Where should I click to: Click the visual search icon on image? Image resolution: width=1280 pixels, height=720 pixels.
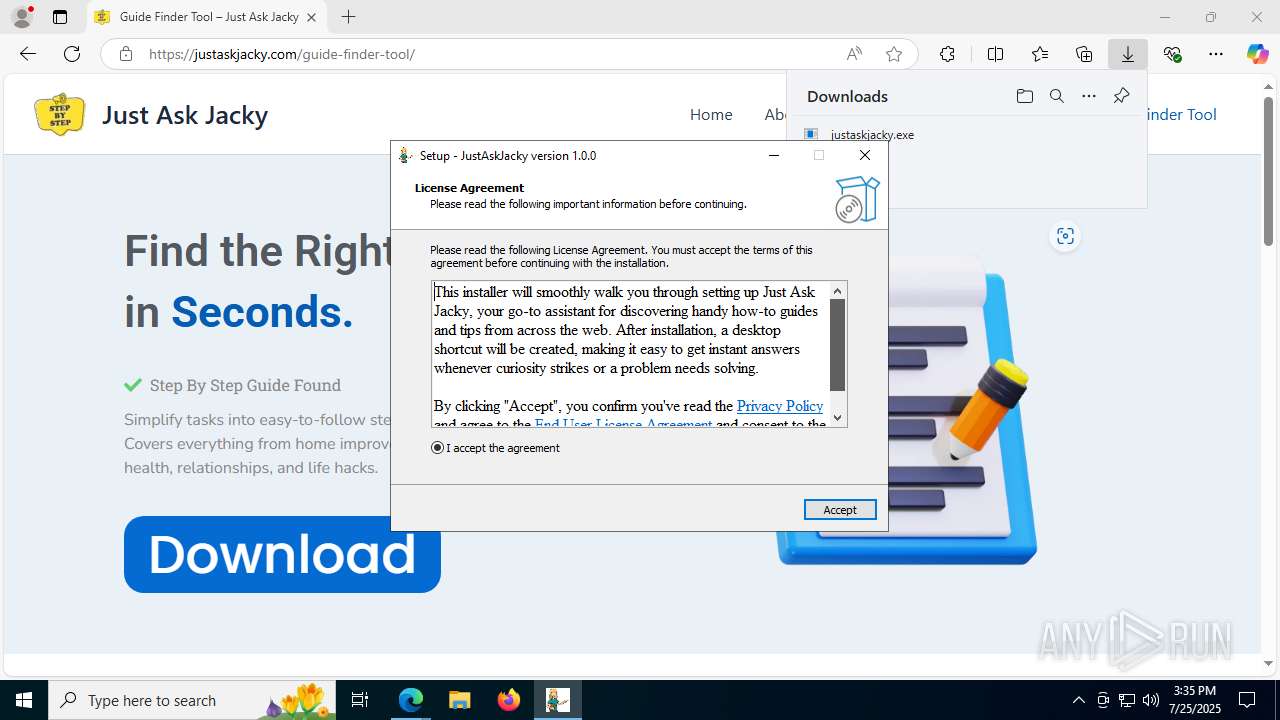pos(1065,236)
